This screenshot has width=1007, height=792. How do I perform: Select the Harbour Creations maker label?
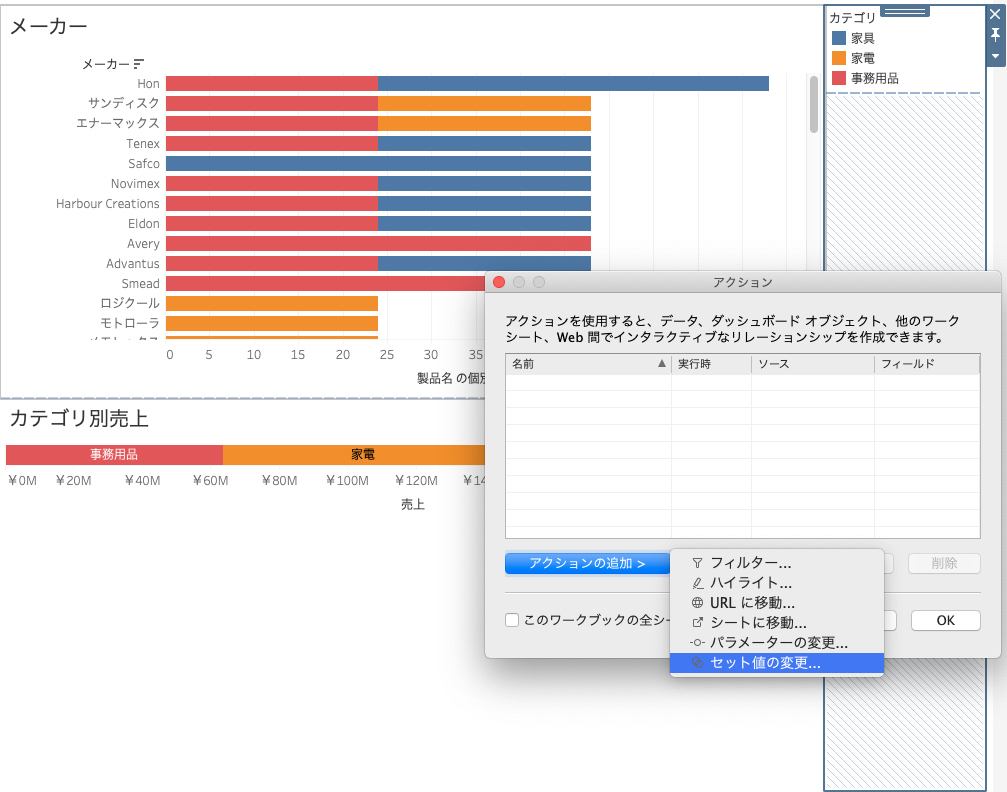(x=107, y=204)
